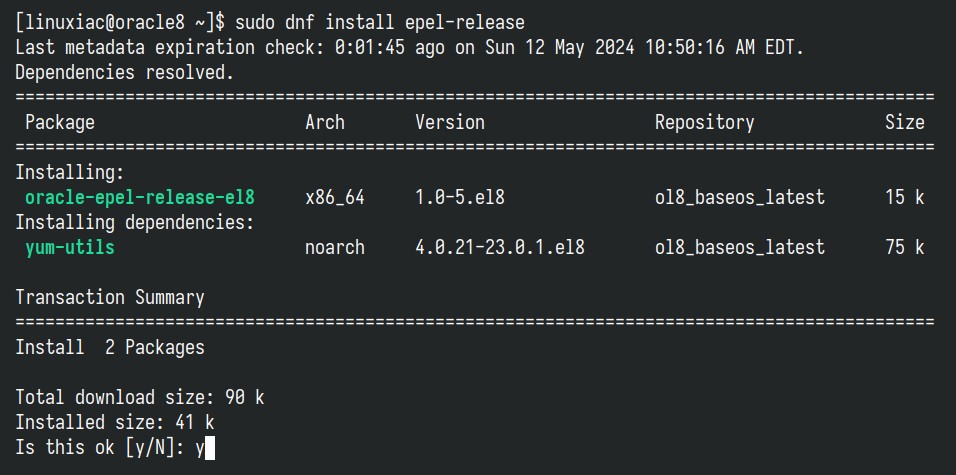Click the version 1.0-5.el8 text
Viewport: 956px width, 475px height.
click(460, 198)
